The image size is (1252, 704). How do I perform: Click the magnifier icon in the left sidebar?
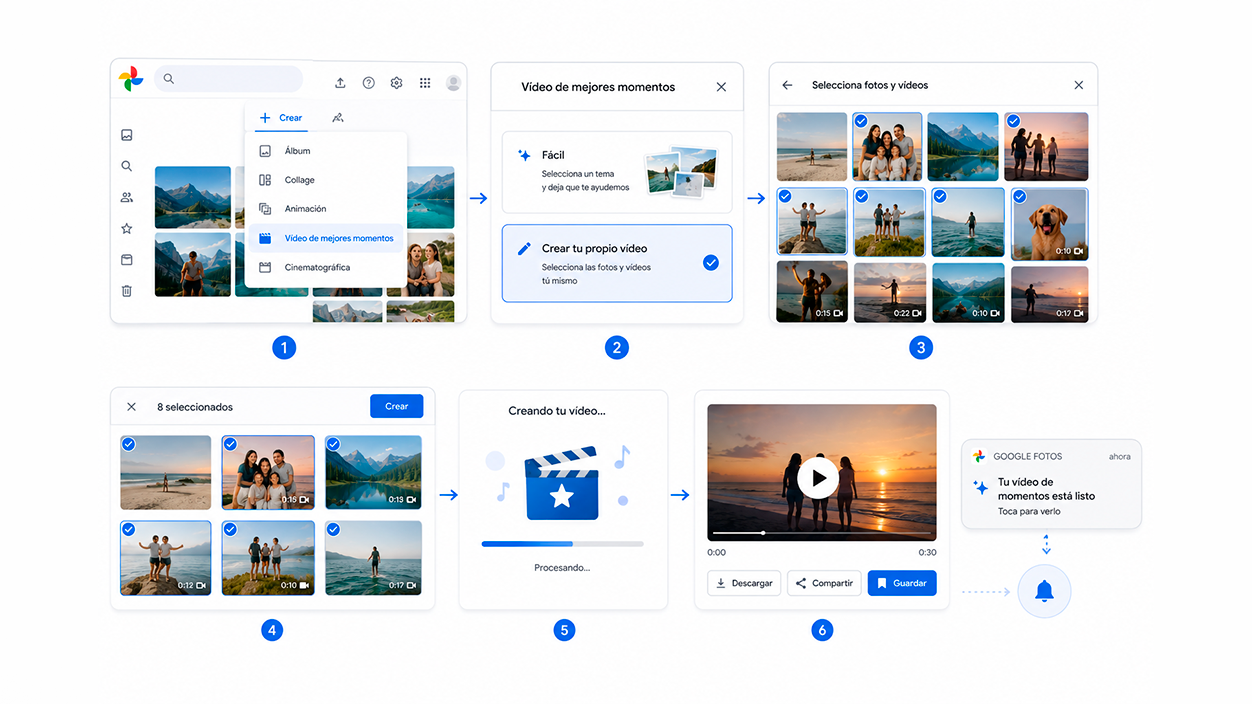[x=127, y=166]
